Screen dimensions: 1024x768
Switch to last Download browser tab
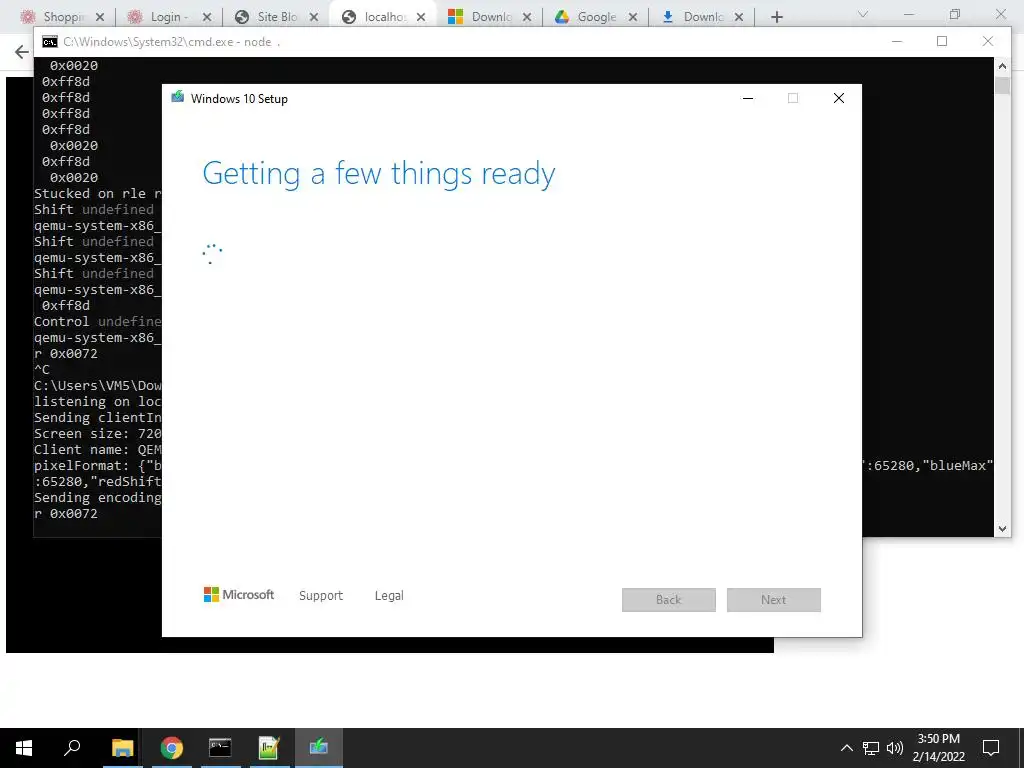703,17
